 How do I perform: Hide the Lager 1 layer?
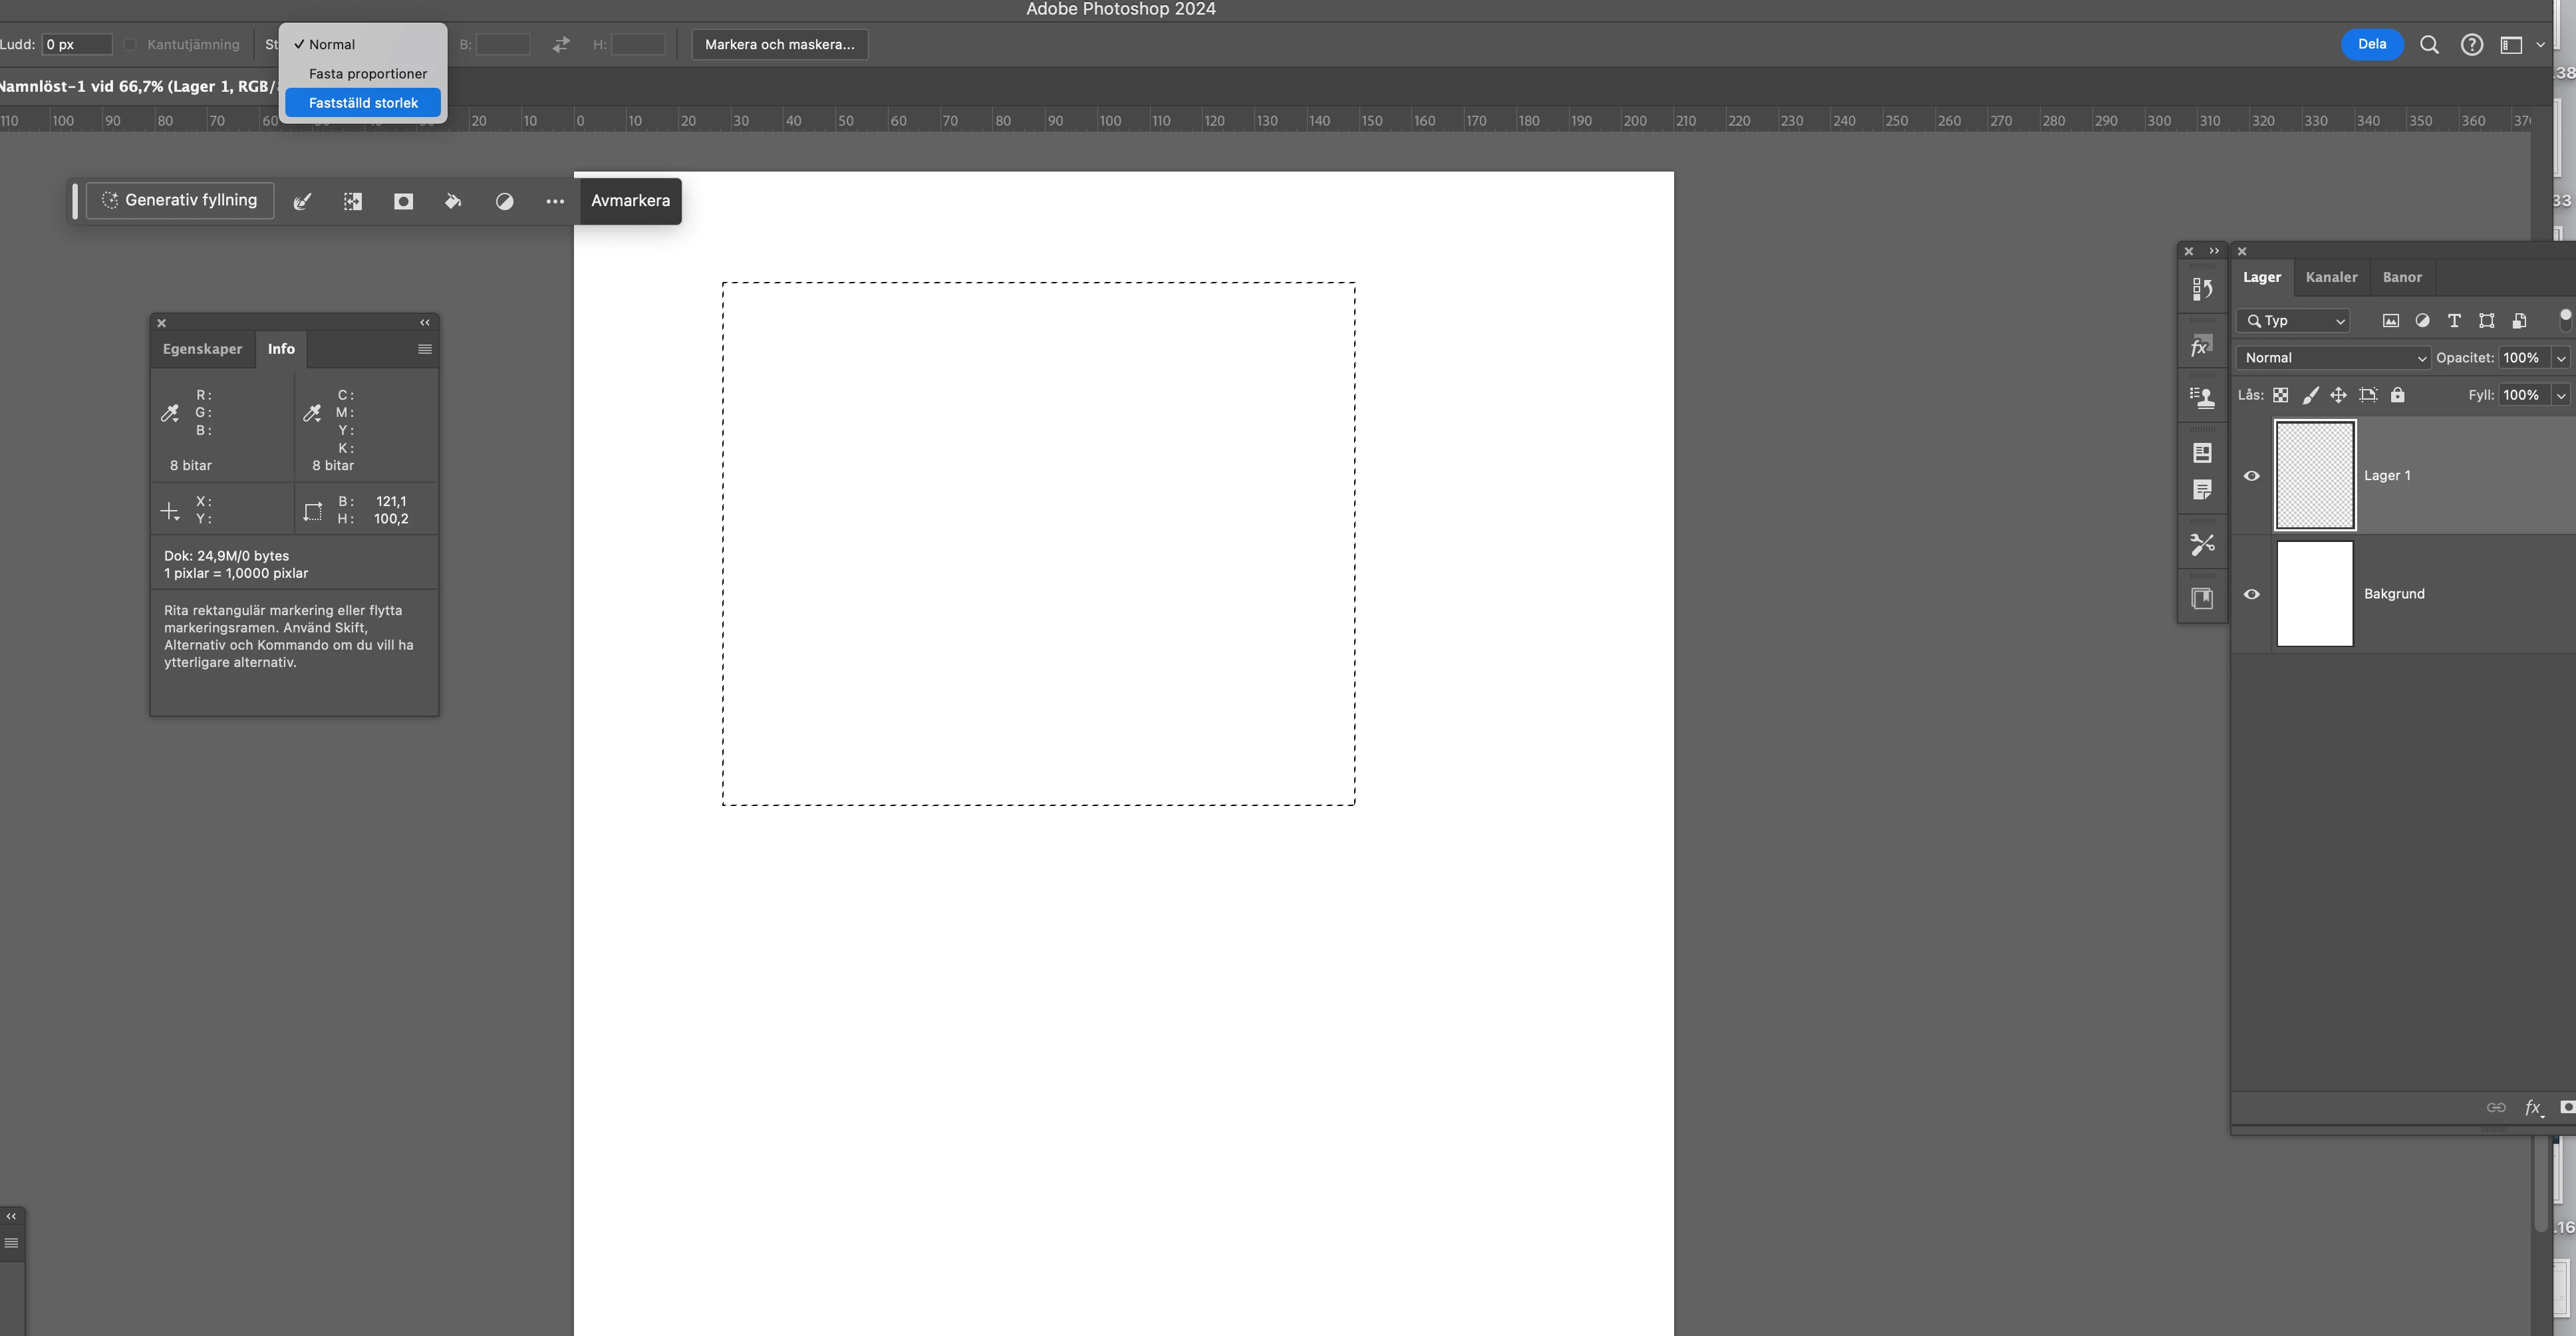(2252, 476)
